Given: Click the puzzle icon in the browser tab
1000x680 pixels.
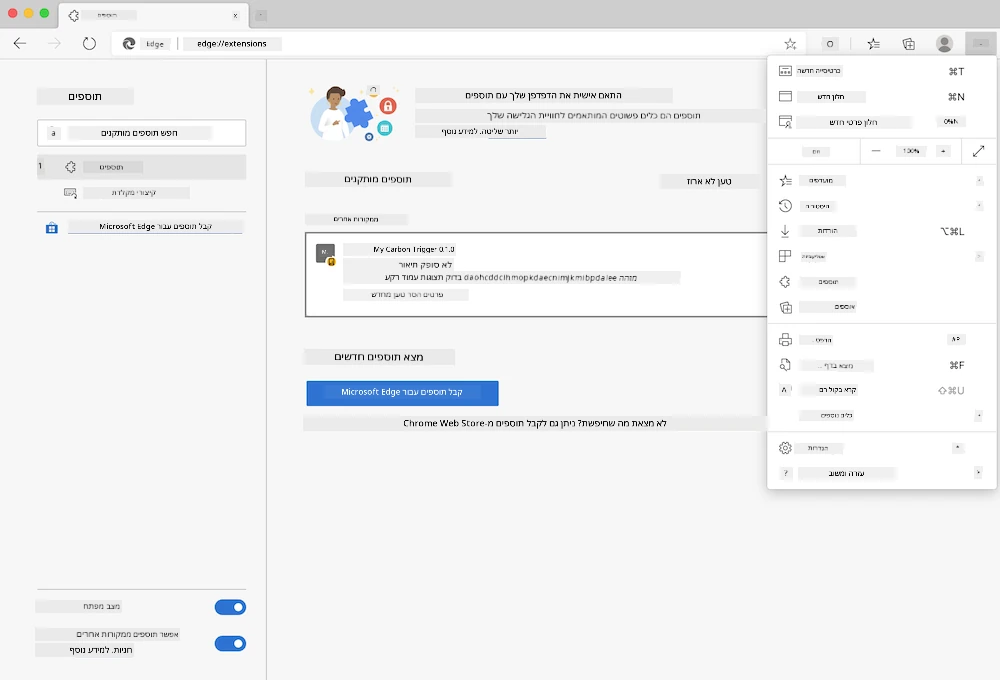Looking at the screenshot, I should point(73,15).
